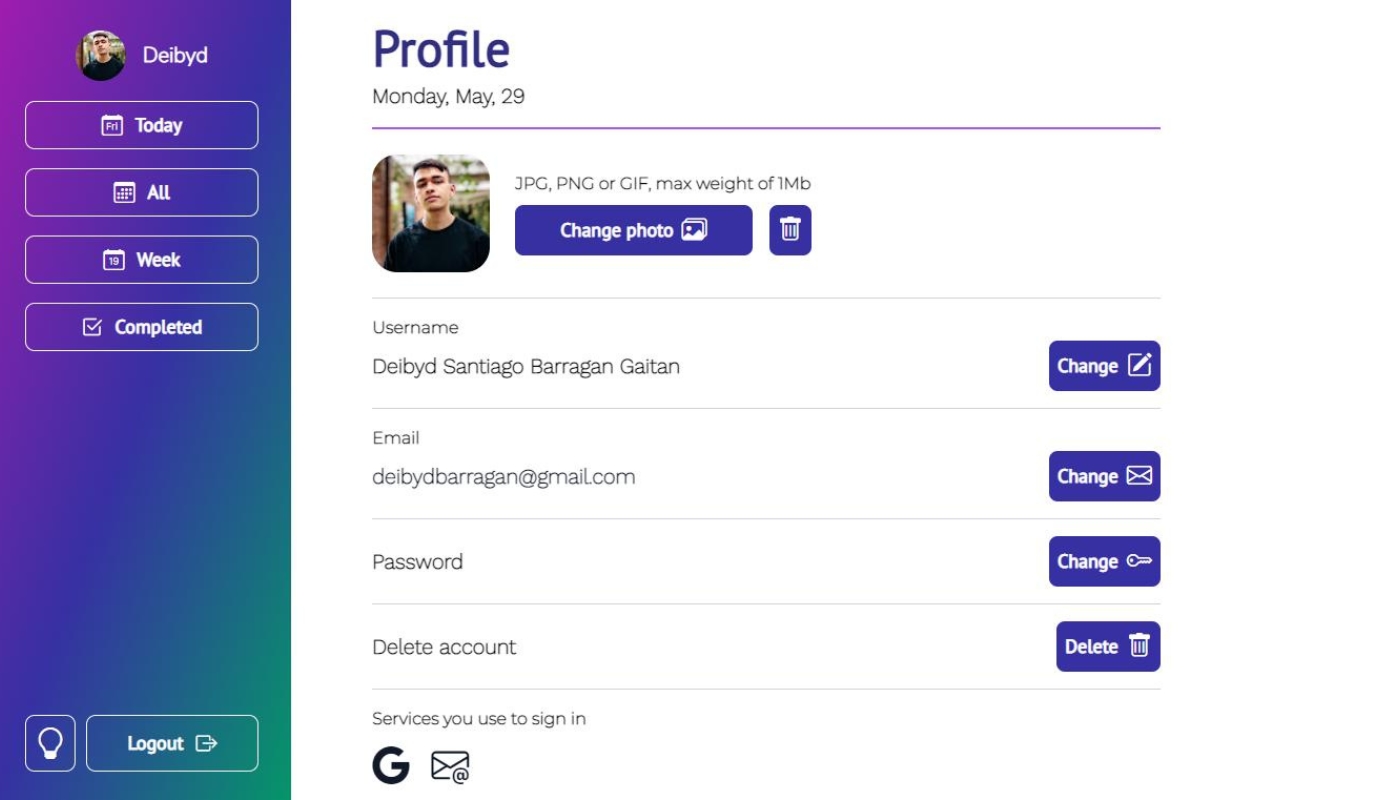Click the email sign-in service icon

450,767
